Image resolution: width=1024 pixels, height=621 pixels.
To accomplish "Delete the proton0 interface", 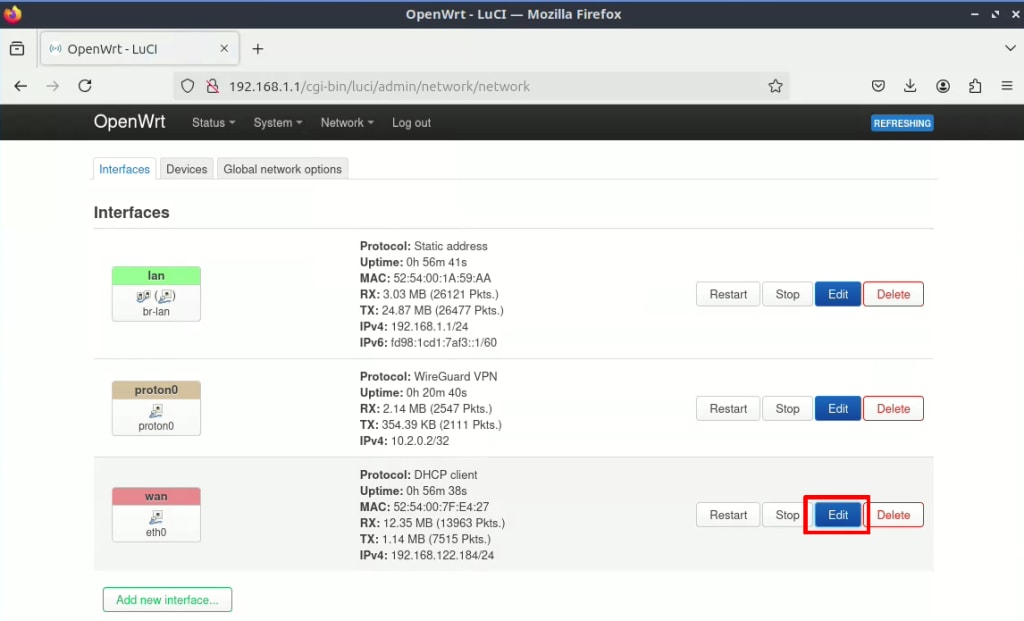I will 893,409.
